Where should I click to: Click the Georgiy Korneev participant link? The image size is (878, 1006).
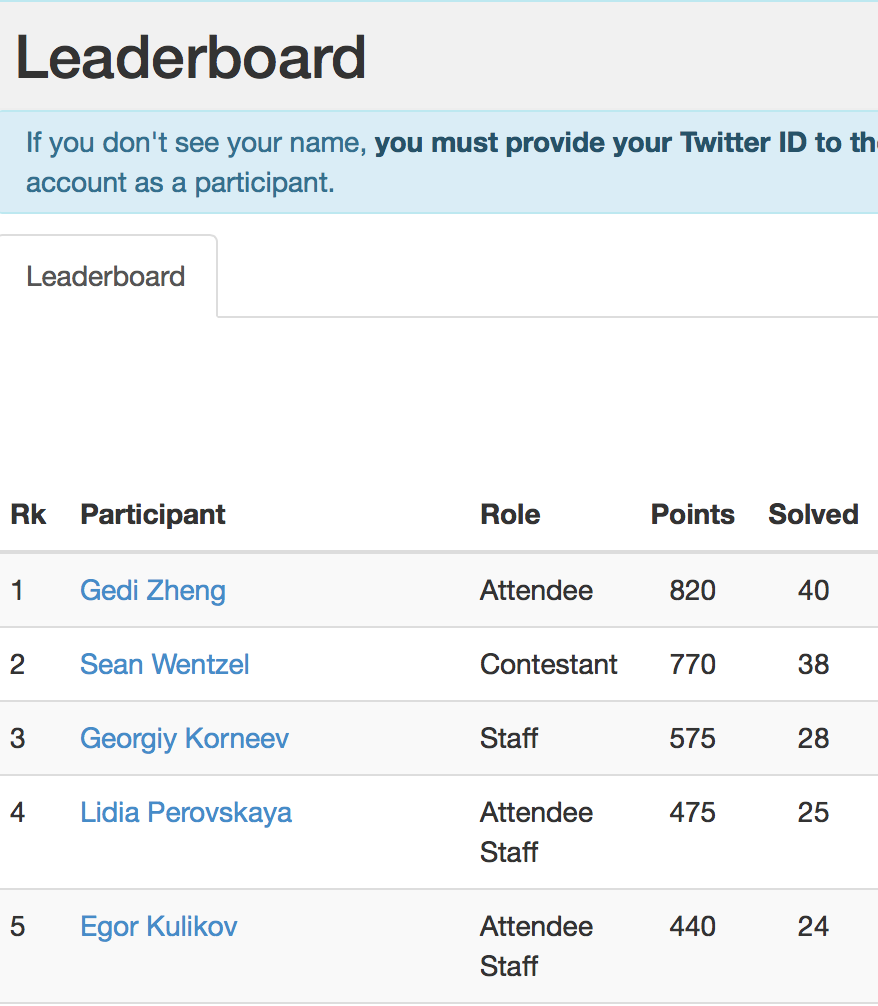tap(185, 739)
